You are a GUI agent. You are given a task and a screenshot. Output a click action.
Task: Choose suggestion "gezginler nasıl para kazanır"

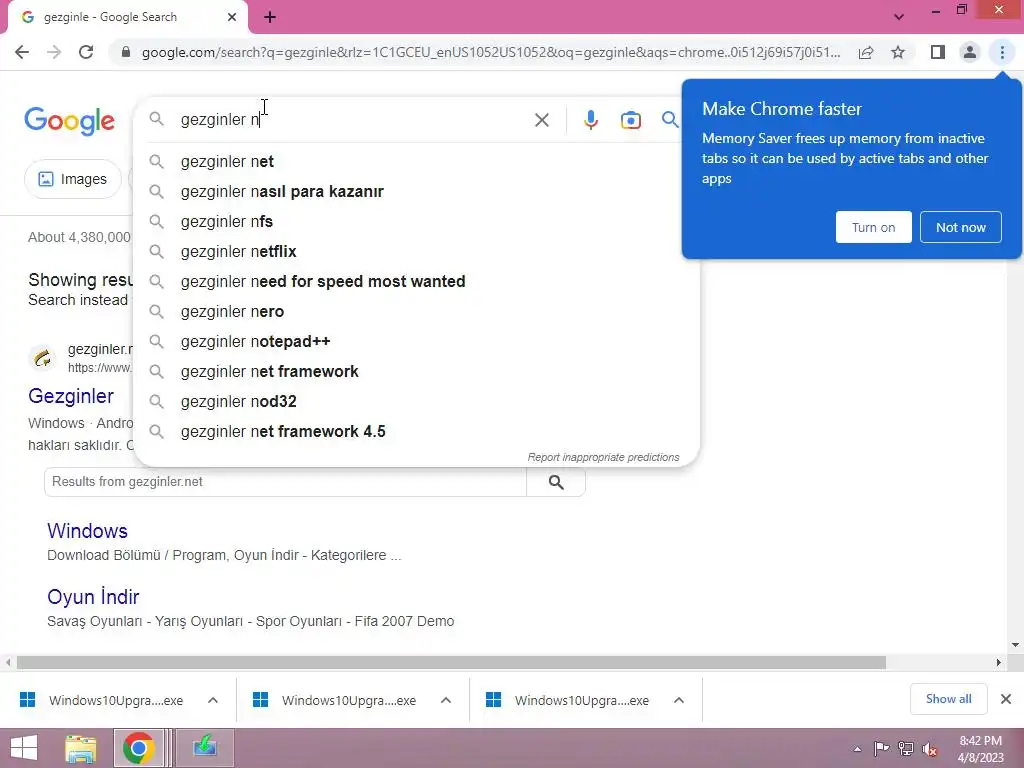click(x=416, y=191)
